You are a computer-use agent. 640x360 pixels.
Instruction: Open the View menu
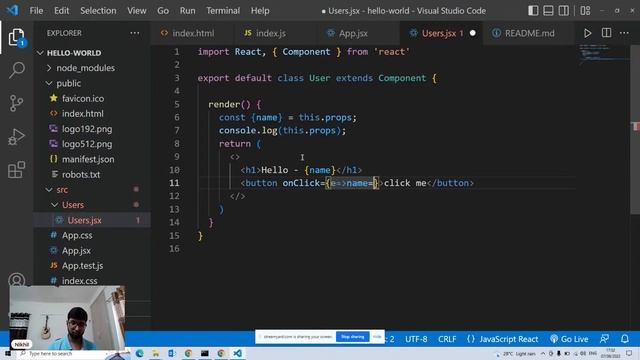click(136, 11)
